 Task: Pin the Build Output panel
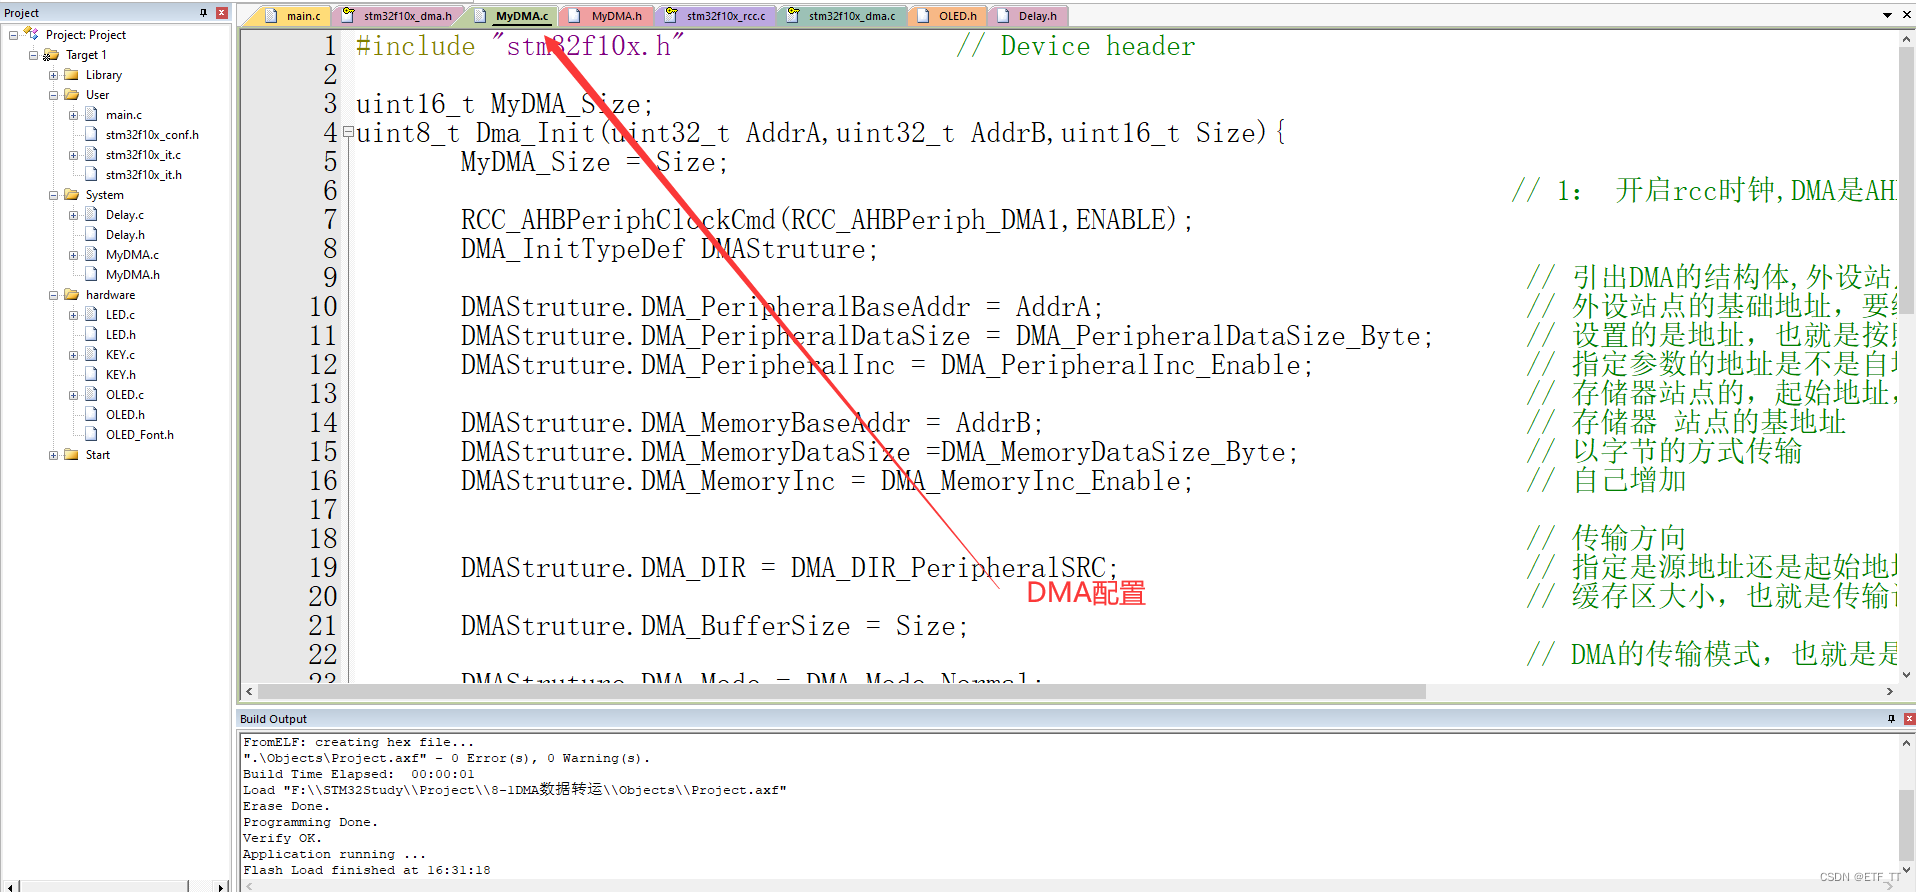point(1891,719)
